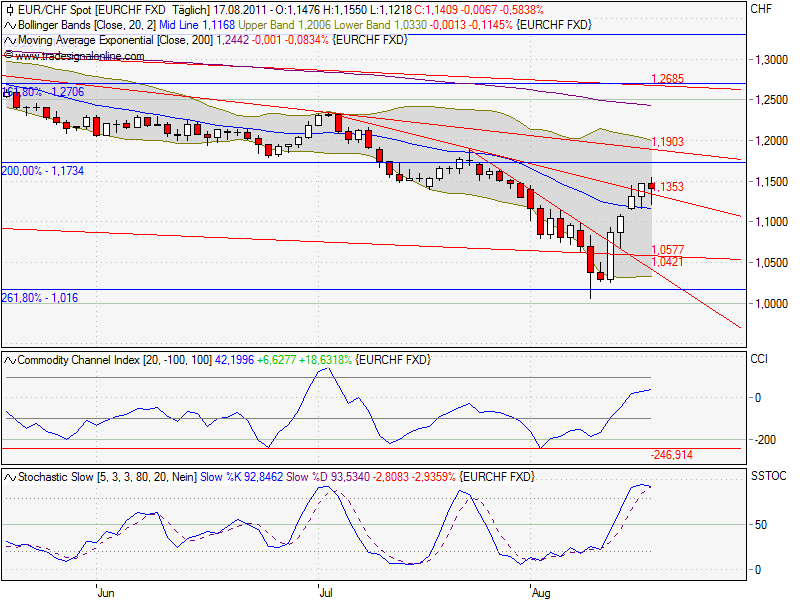This screenshot has height=600, width=800.
Task: Click the Upper Band 1,2006 value
Action: point(285,25)
